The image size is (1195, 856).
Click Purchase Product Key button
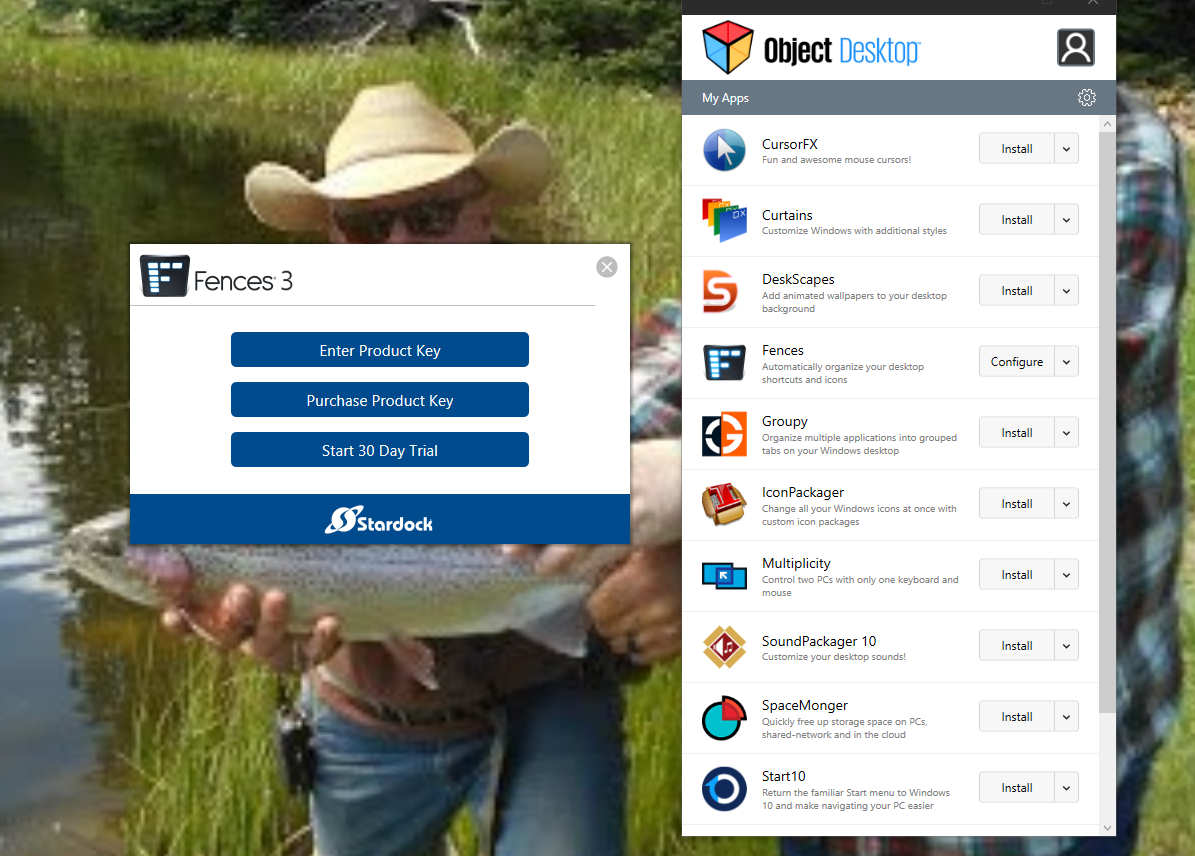pos(380,400)
